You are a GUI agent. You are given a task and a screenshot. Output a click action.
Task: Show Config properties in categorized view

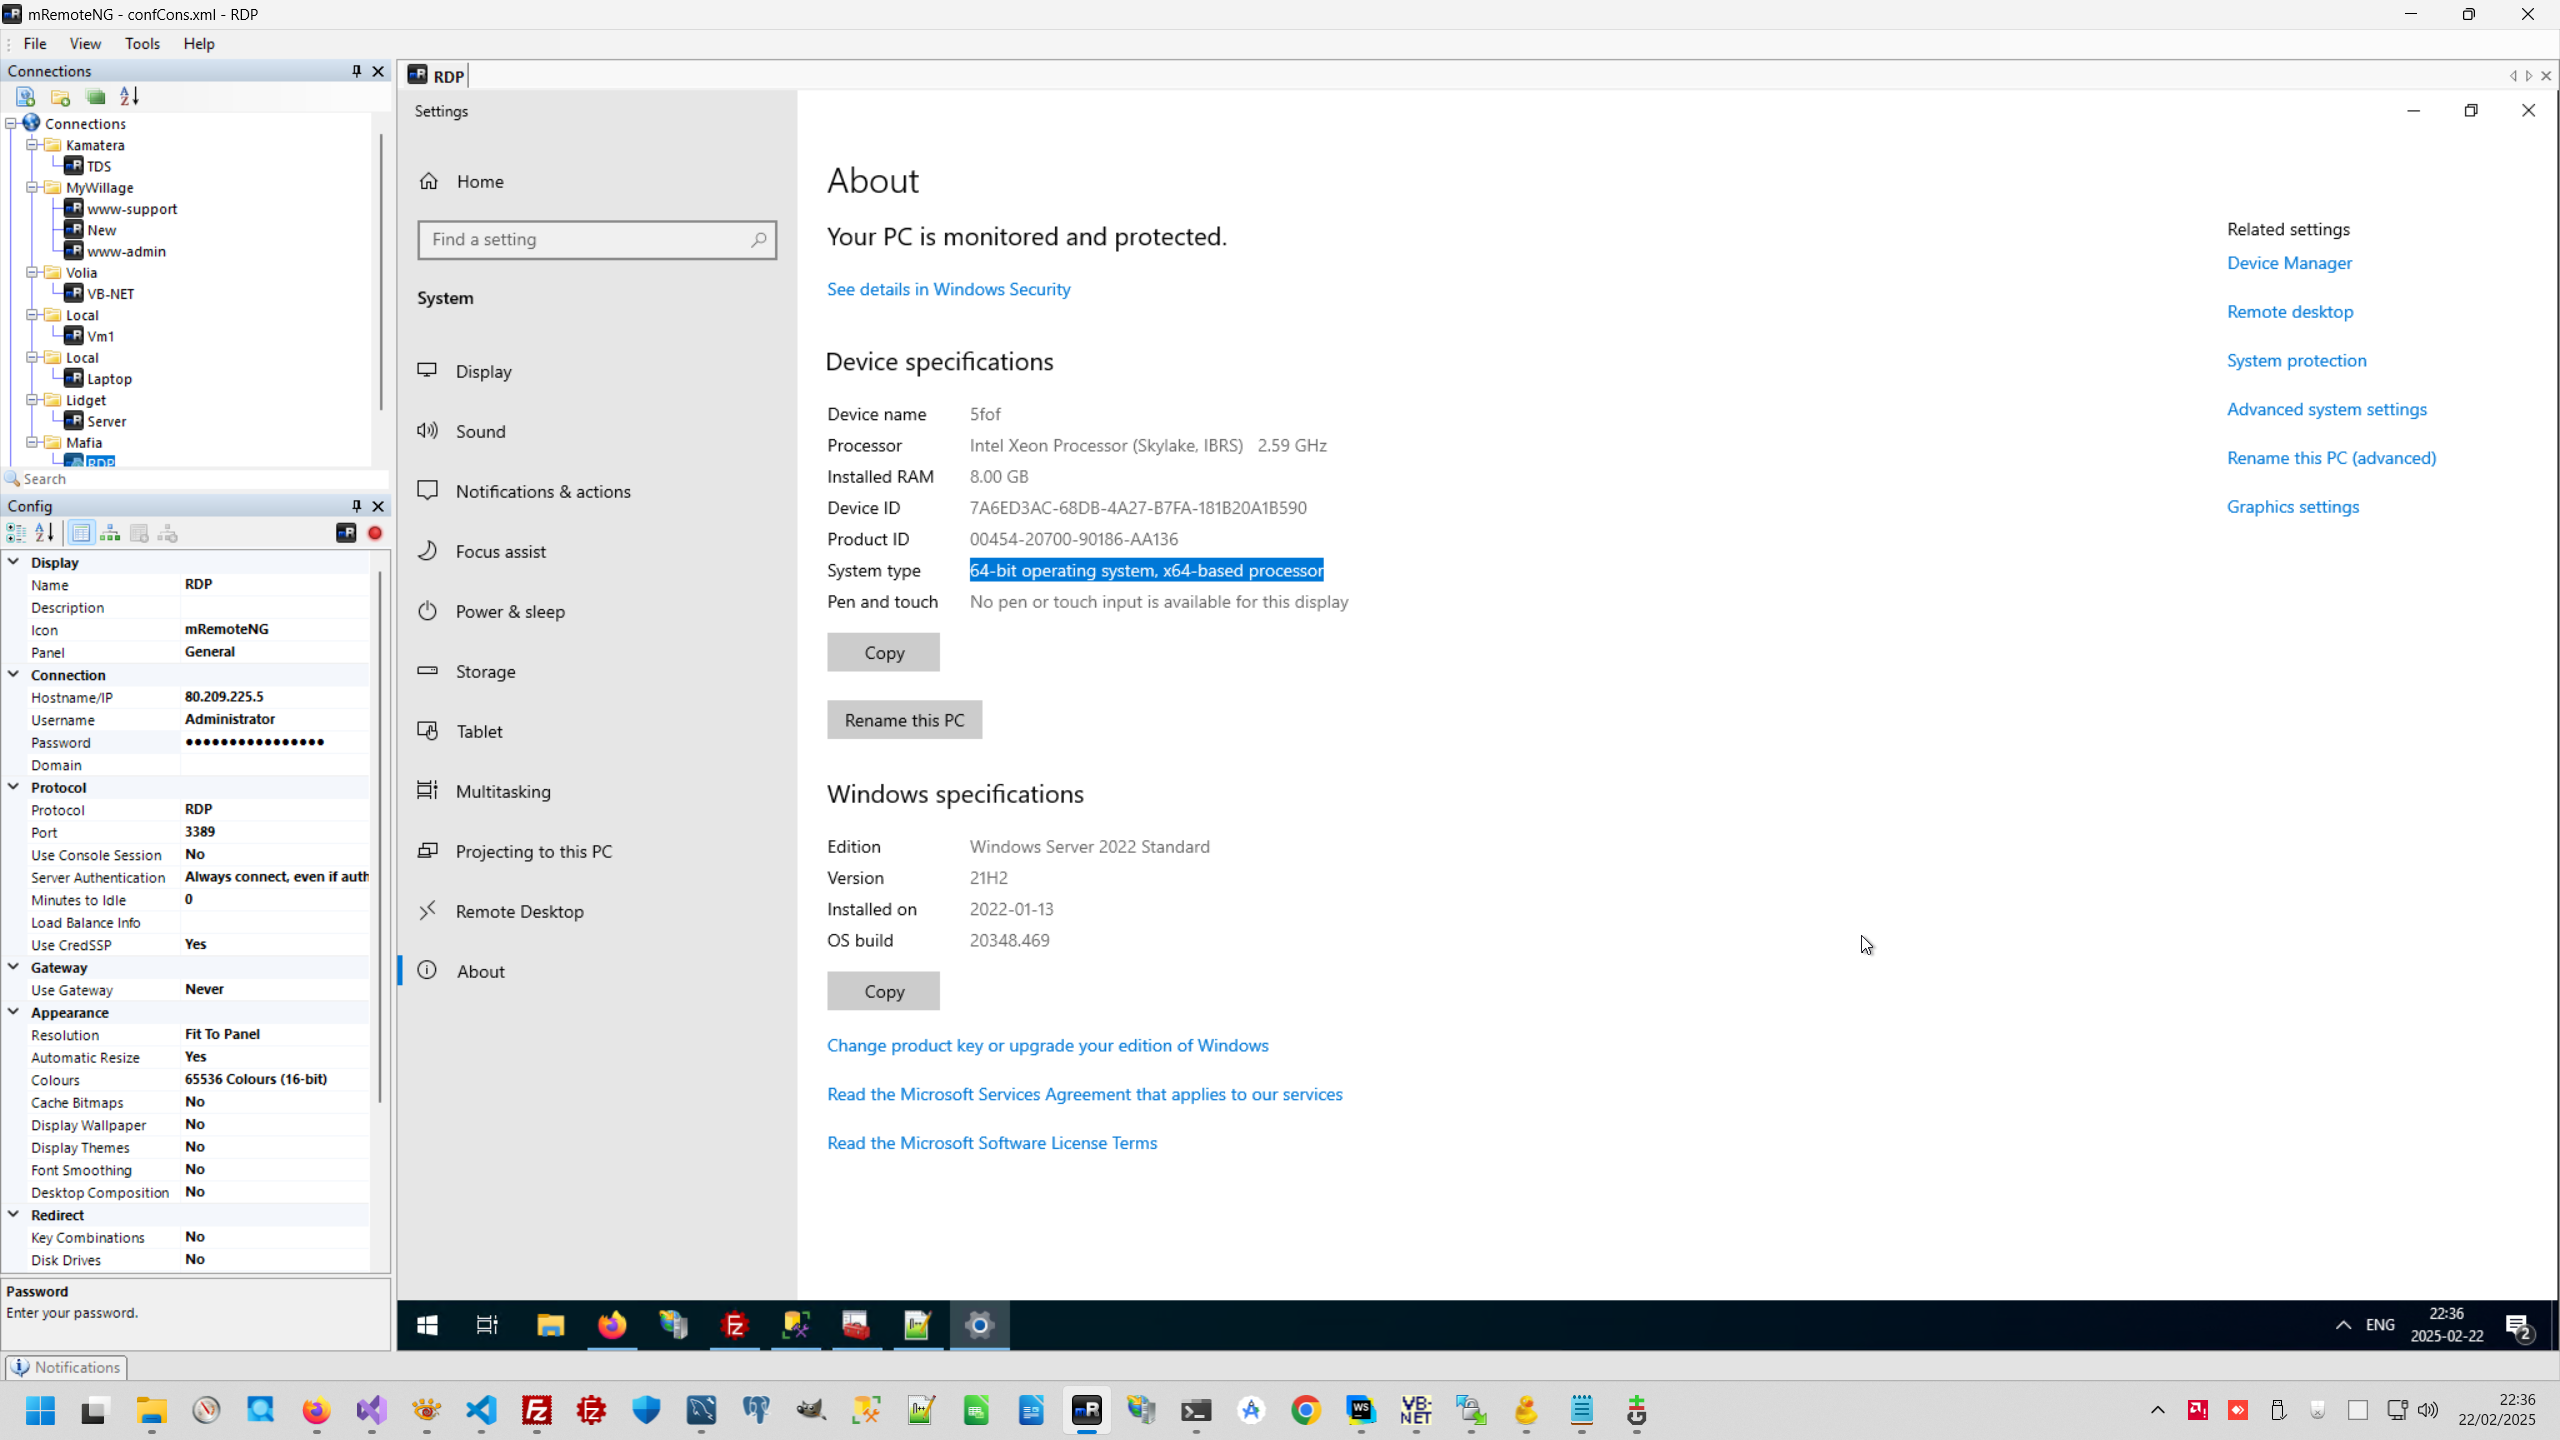[16, 534]
